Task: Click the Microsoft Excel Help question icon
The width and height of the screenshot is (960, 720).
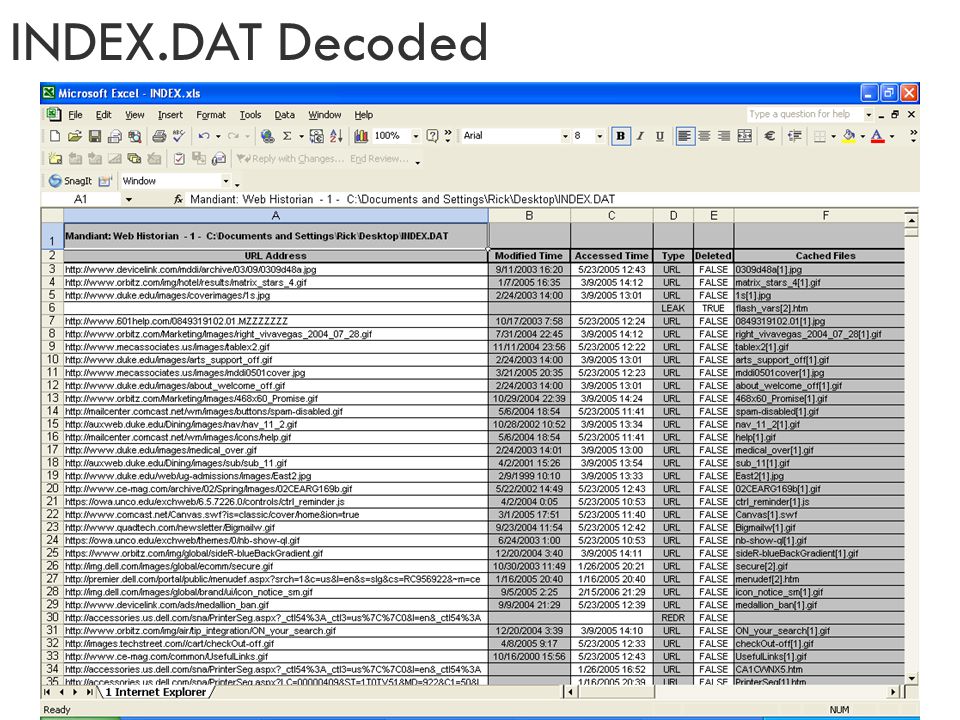Action: 432,136
